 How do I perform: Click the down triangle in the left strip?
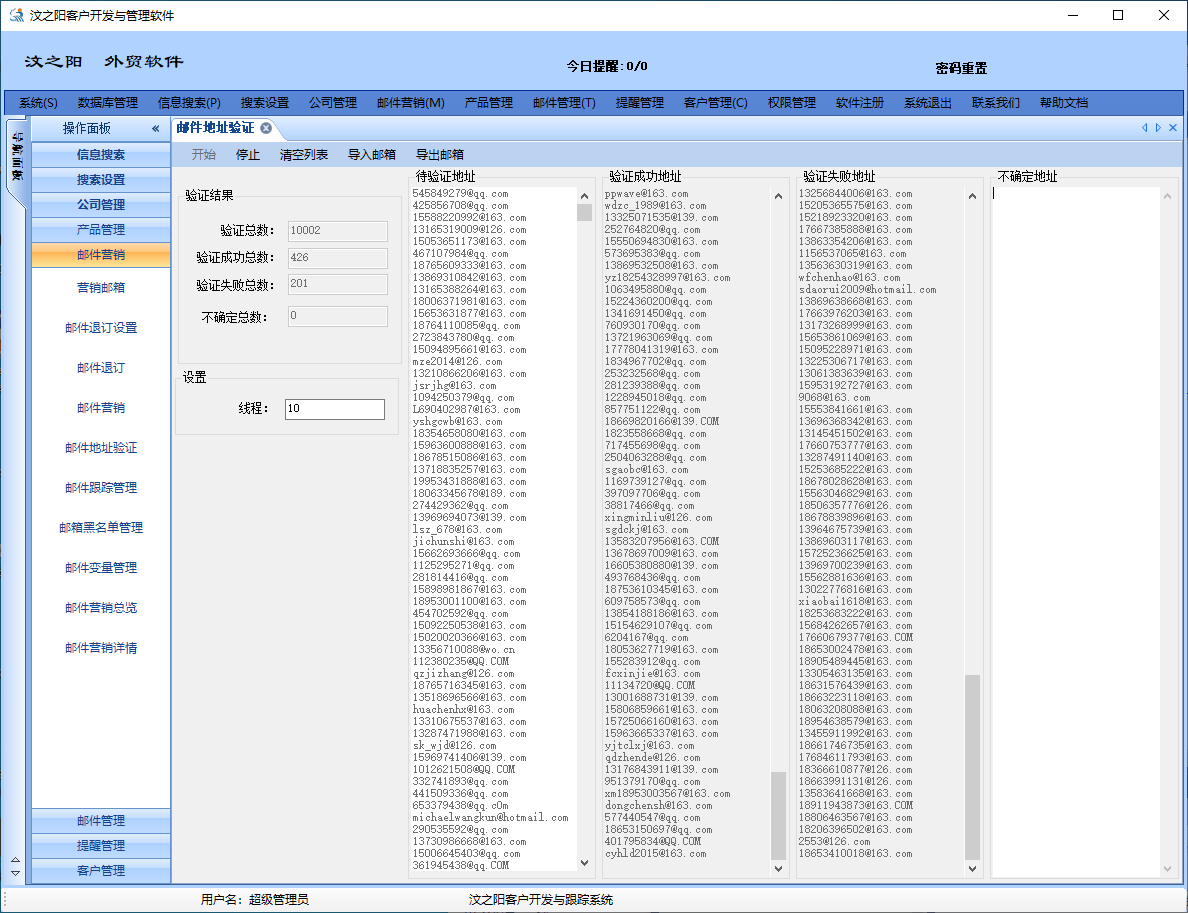15,873
